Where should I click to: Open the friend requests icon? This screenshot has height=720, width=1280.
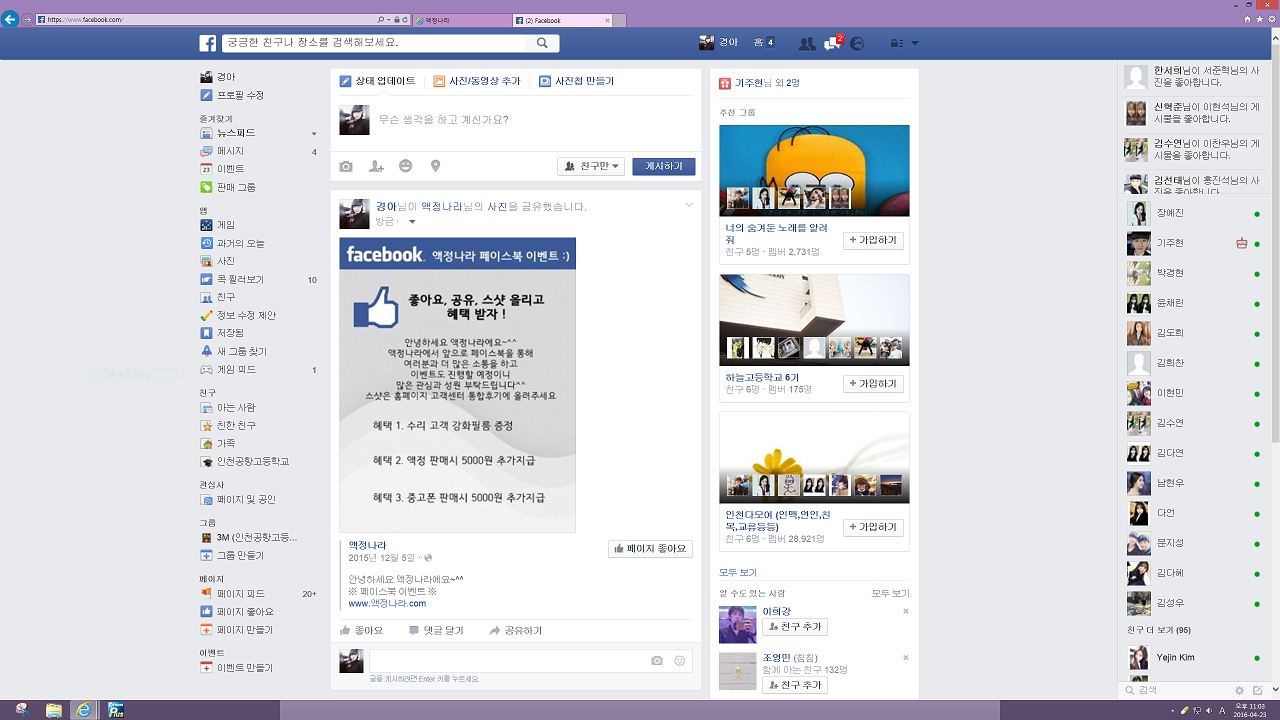[x=807, y=43]
